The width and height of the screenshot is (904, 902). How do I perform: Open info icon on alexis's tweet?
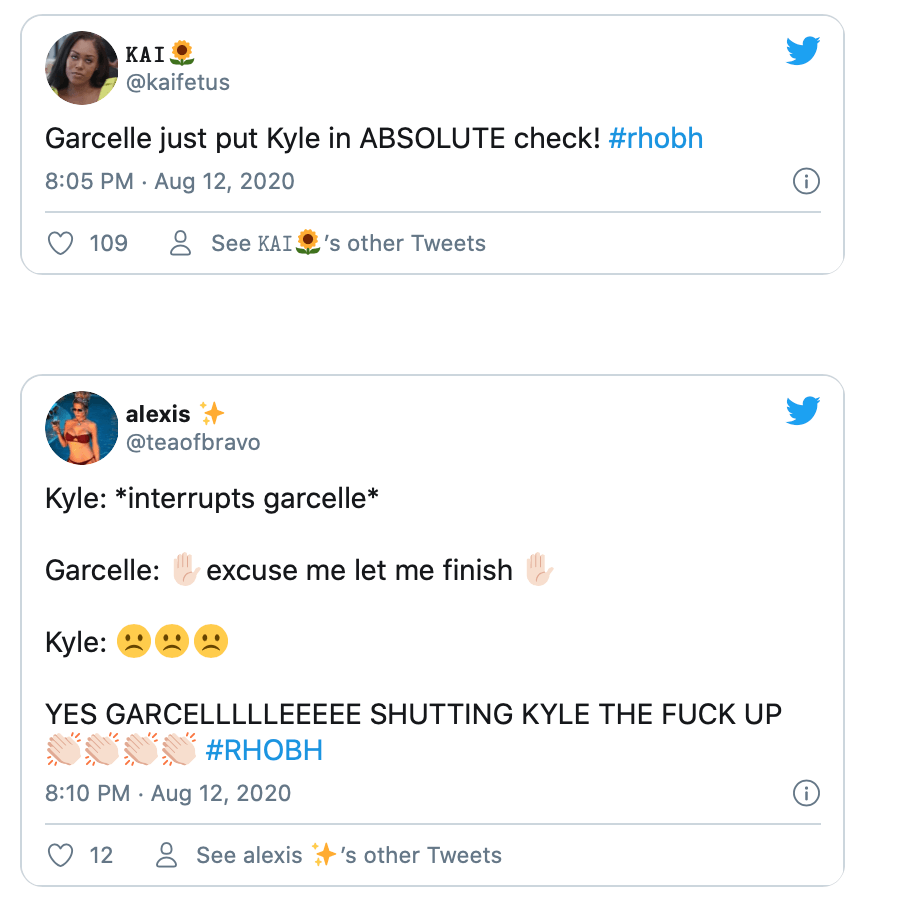pos(805,793)
